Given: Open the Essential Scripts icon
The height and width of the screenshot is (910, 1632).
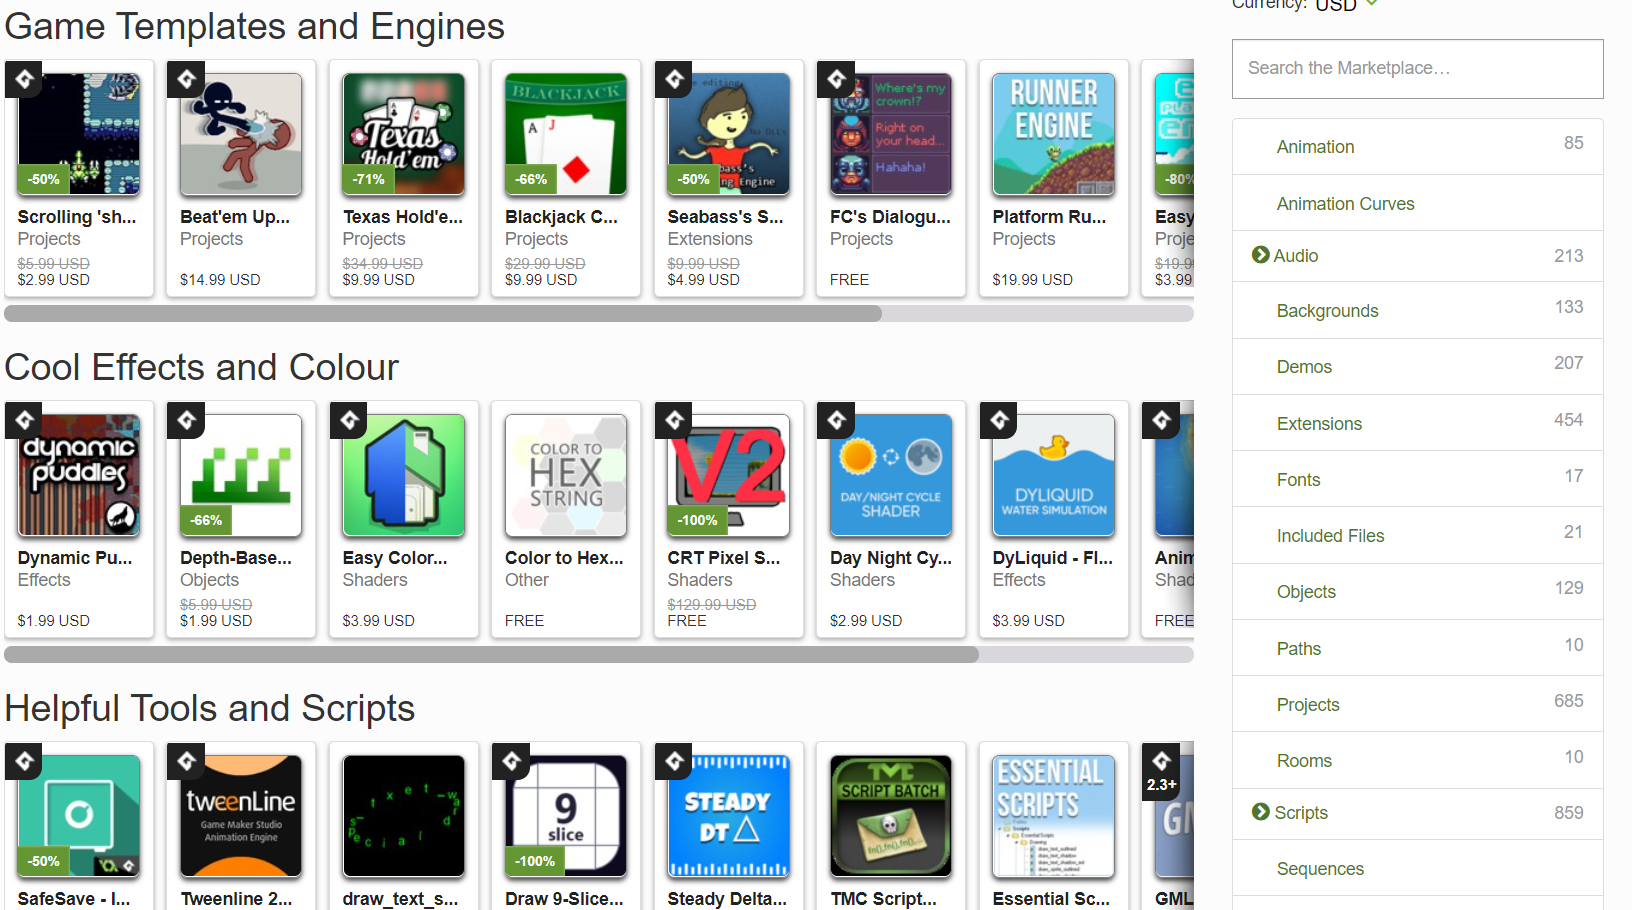Looking at the screenshot, I should click(x=1054, y=816).
